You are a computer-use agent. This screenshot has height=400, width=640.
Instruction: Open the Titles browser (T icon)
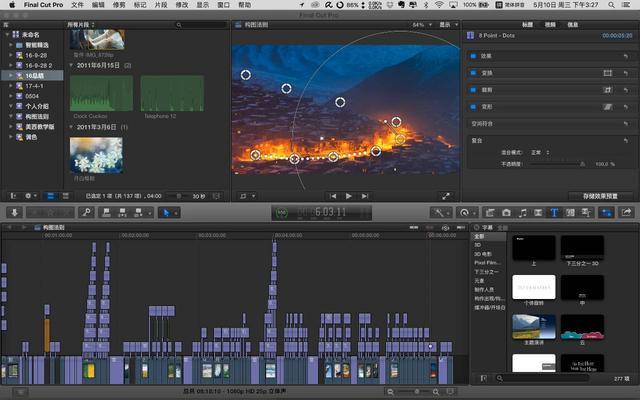tap(555, 212)
